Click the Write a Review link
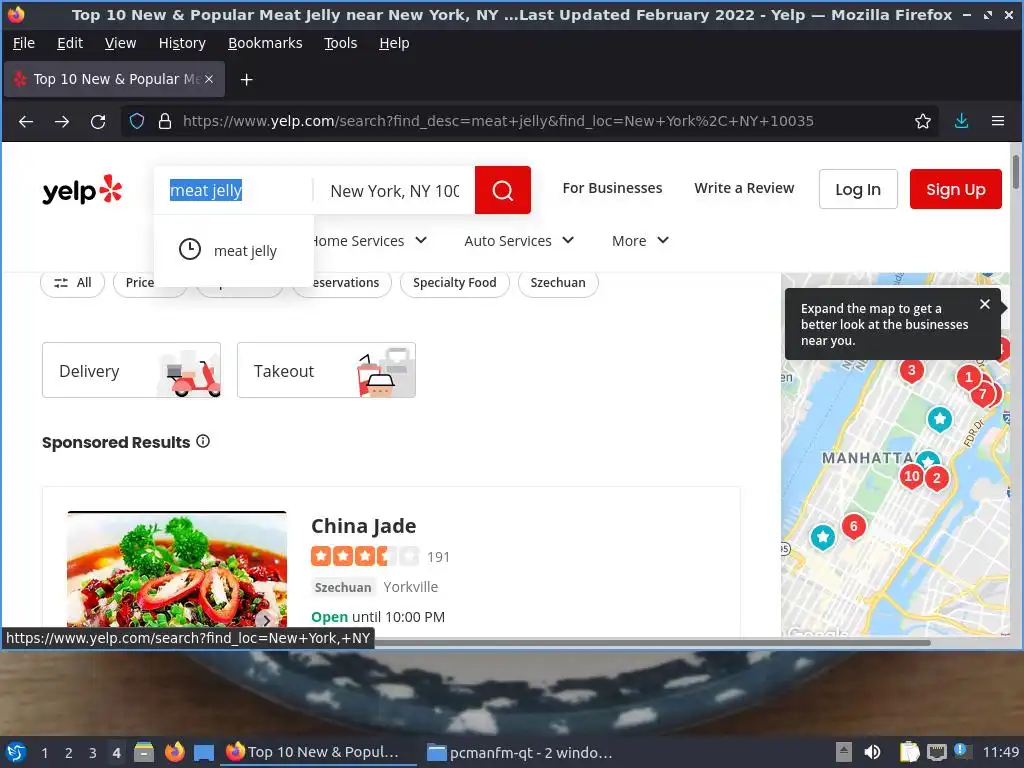This screenshot has width=1024, height=768. 744,188
